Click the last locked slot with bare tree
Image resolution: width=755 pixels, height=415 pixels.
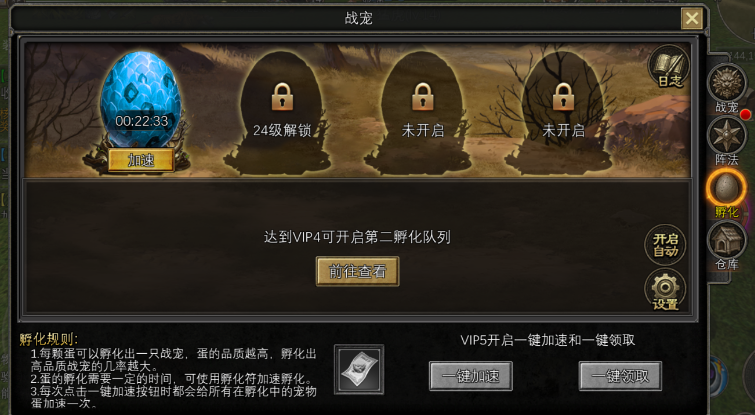tap(563, 111)
